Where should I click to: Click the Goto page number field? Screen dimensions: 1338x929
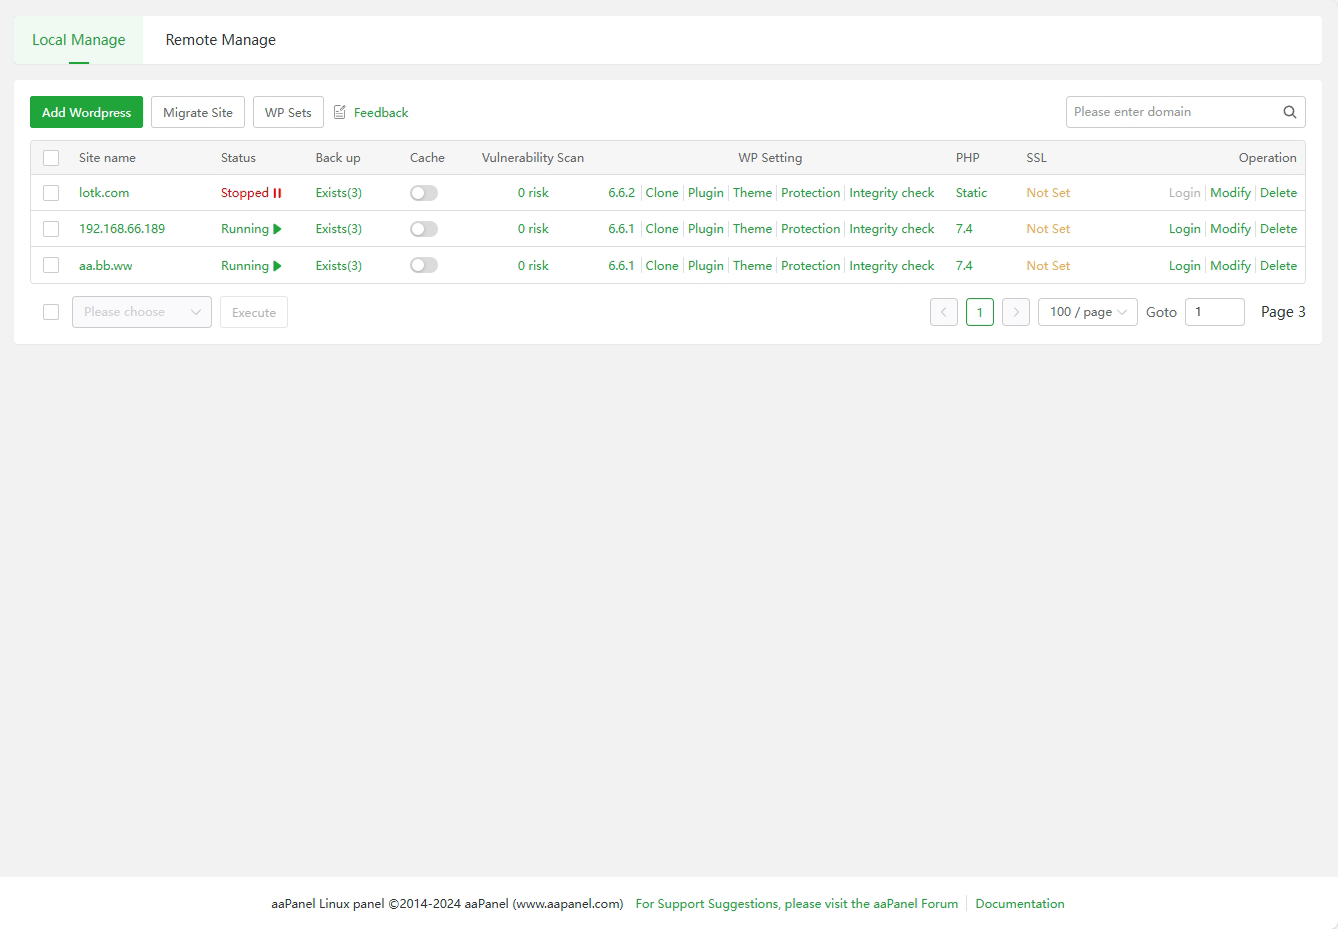click(x=1214, y=312)
